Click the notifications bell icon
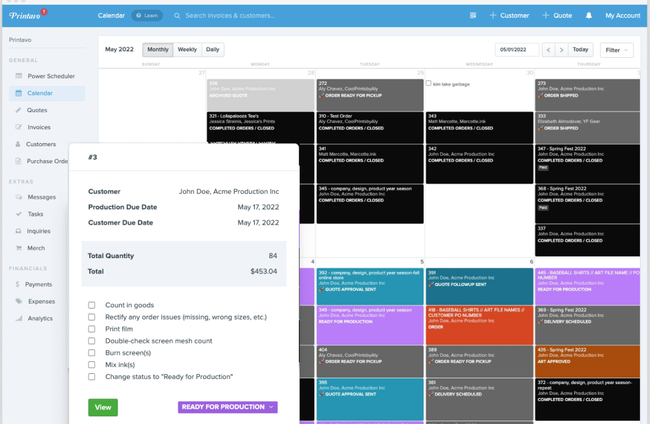Viewport: 650px width, 424px height. click(589, 16)
